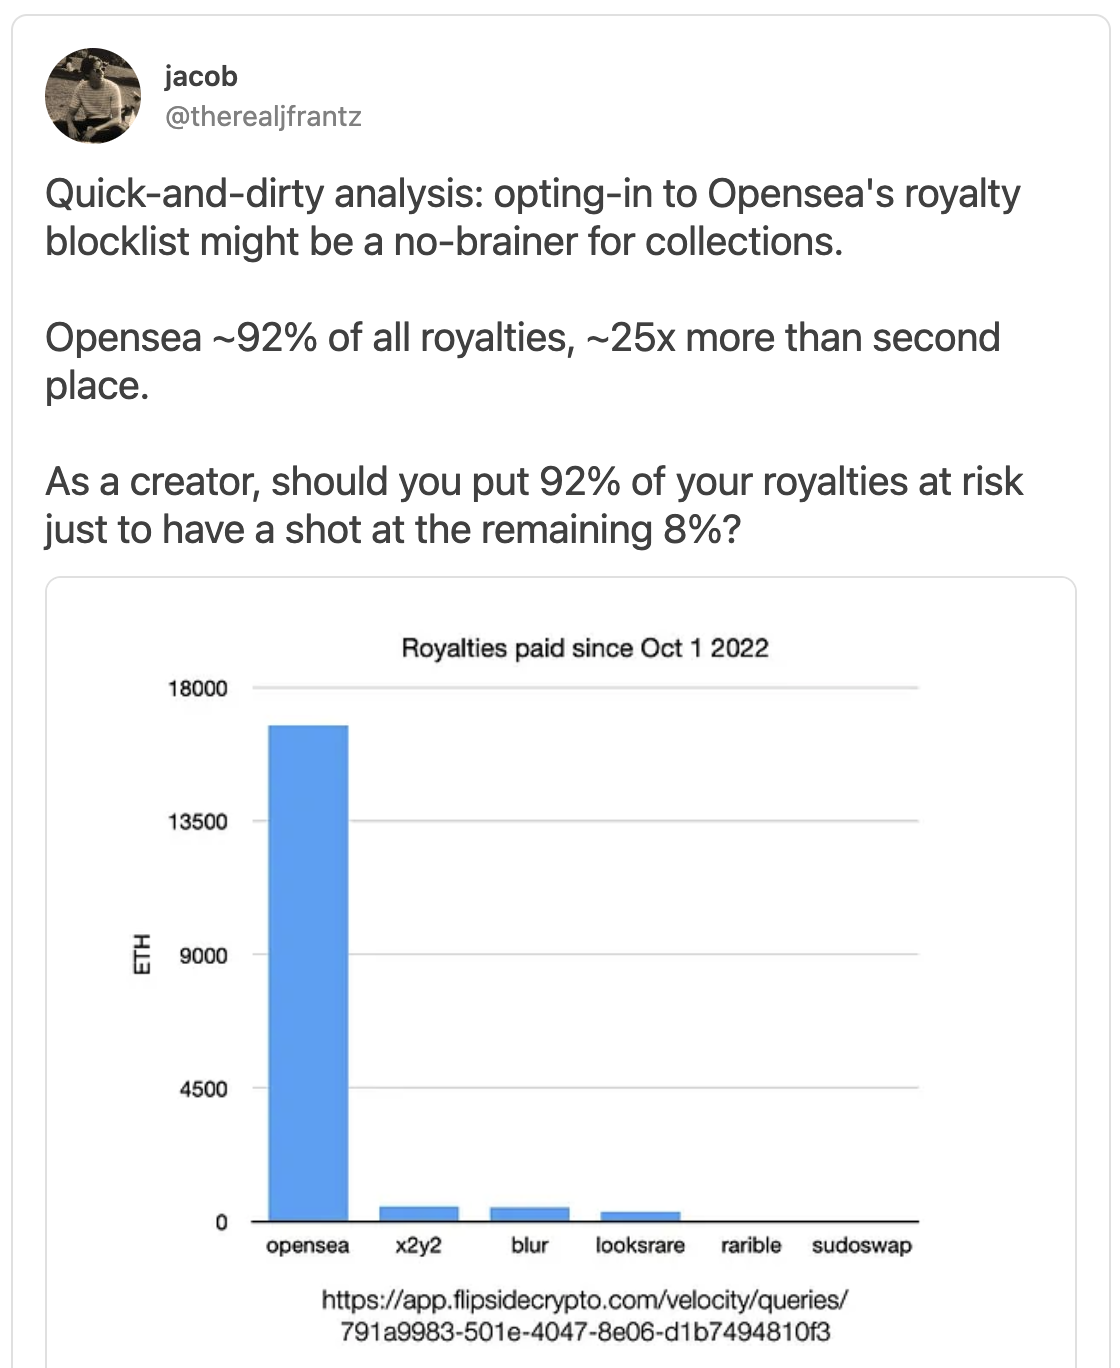Viewport: 1120px width, 1368px height.
Task: Click the "looksrare" x-axis label
Action: click(x=640, y=1246)
